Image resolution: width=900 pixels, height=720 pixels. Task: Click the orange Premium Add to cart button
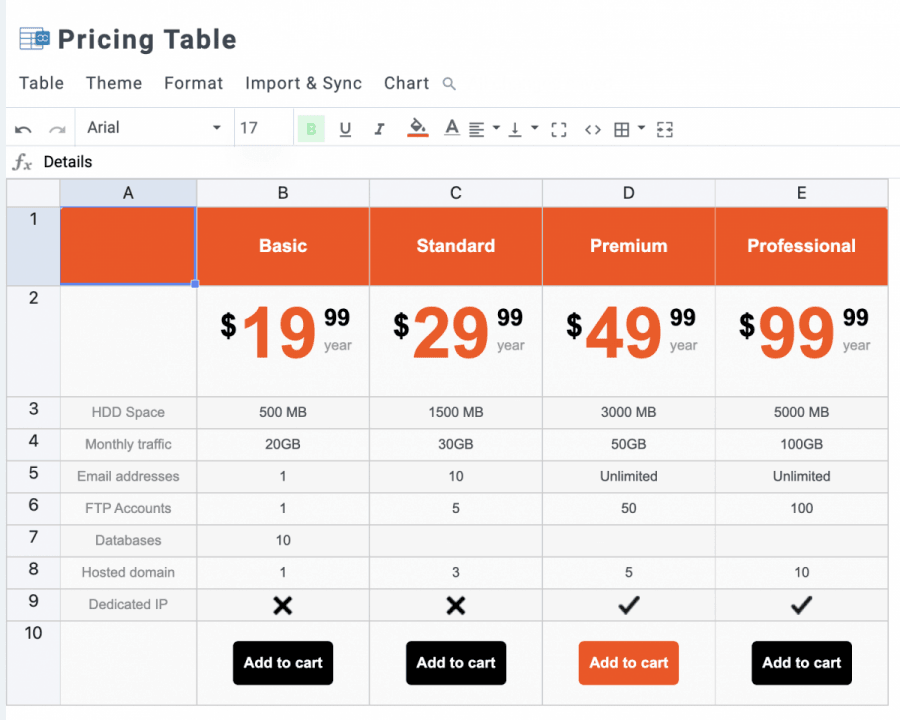pyautogui.click(x=628, y=663)
